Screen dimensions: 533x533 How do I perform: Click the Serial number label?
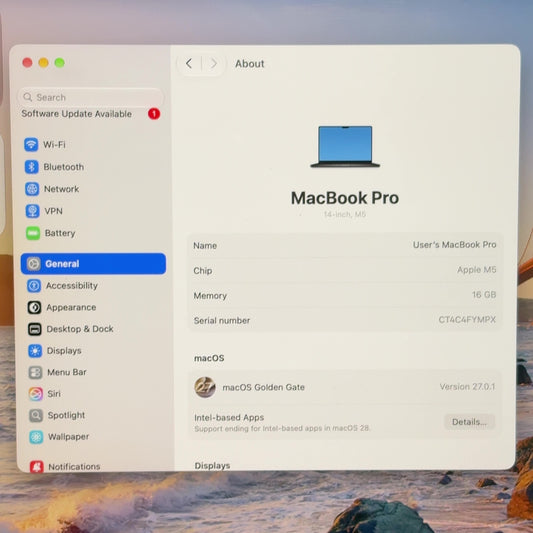point(222,321)
